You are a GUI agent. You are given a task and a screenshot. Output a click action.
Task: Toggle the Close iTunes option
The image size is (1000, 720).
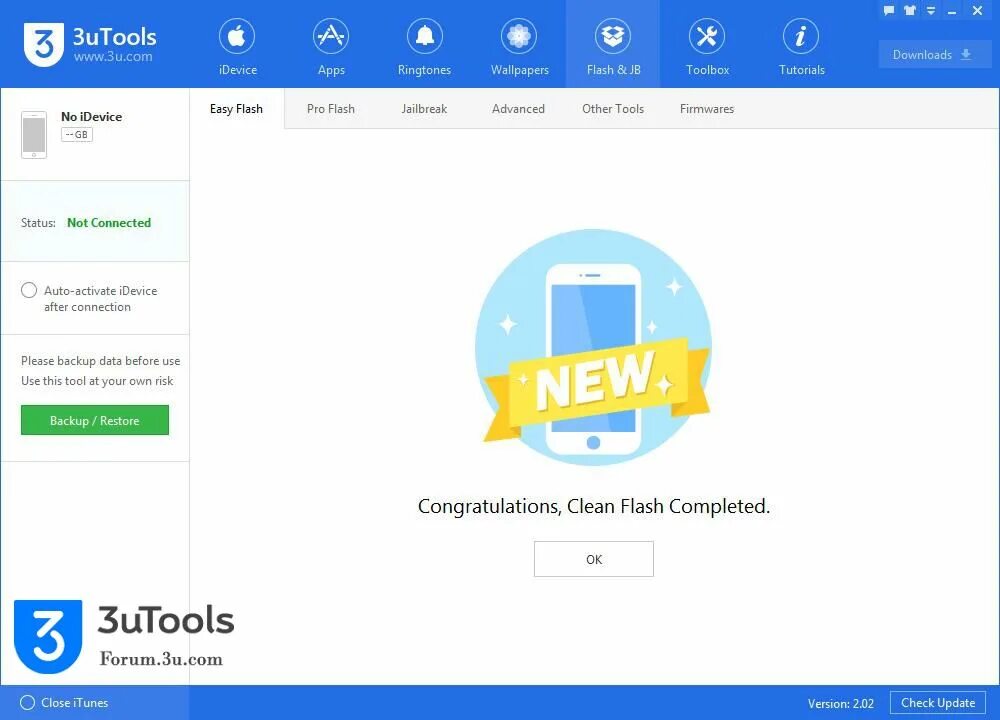pos(27,702)
